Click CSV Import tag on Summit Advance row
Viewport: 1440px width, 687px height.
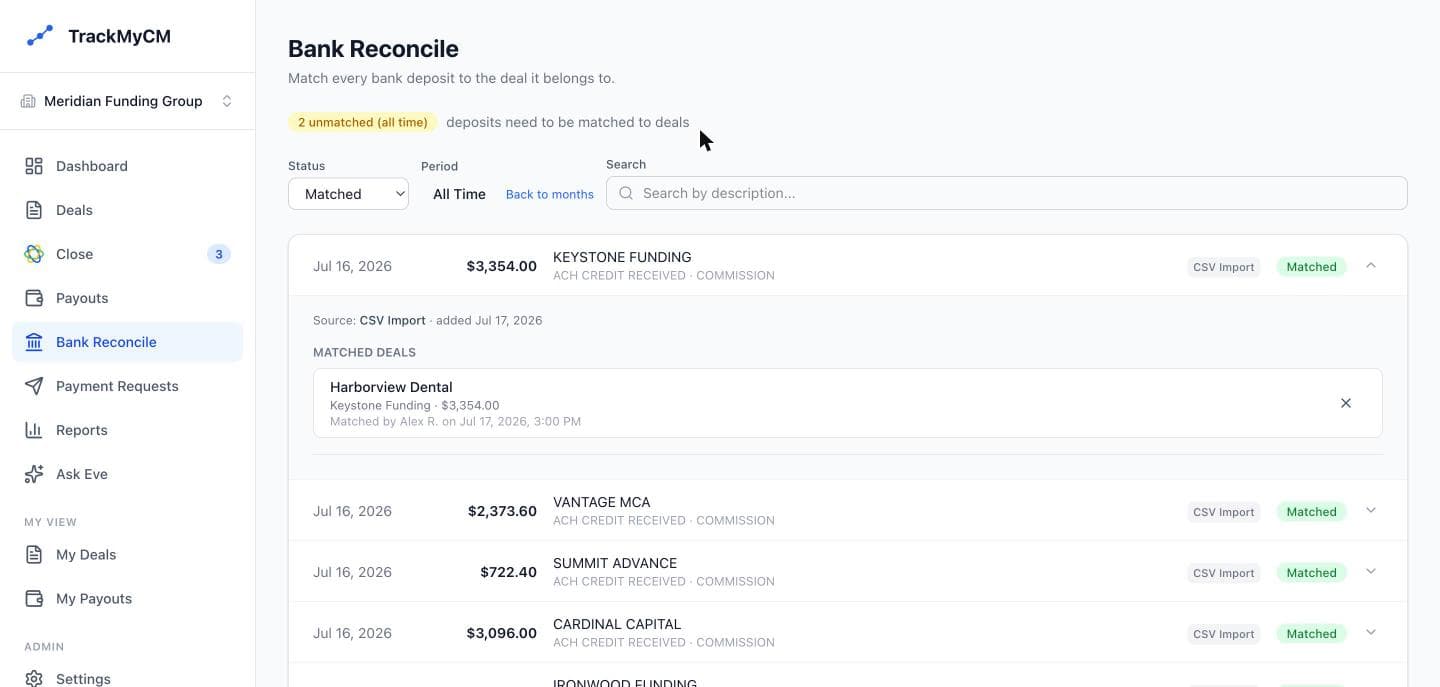click(x=1224, y=573)
